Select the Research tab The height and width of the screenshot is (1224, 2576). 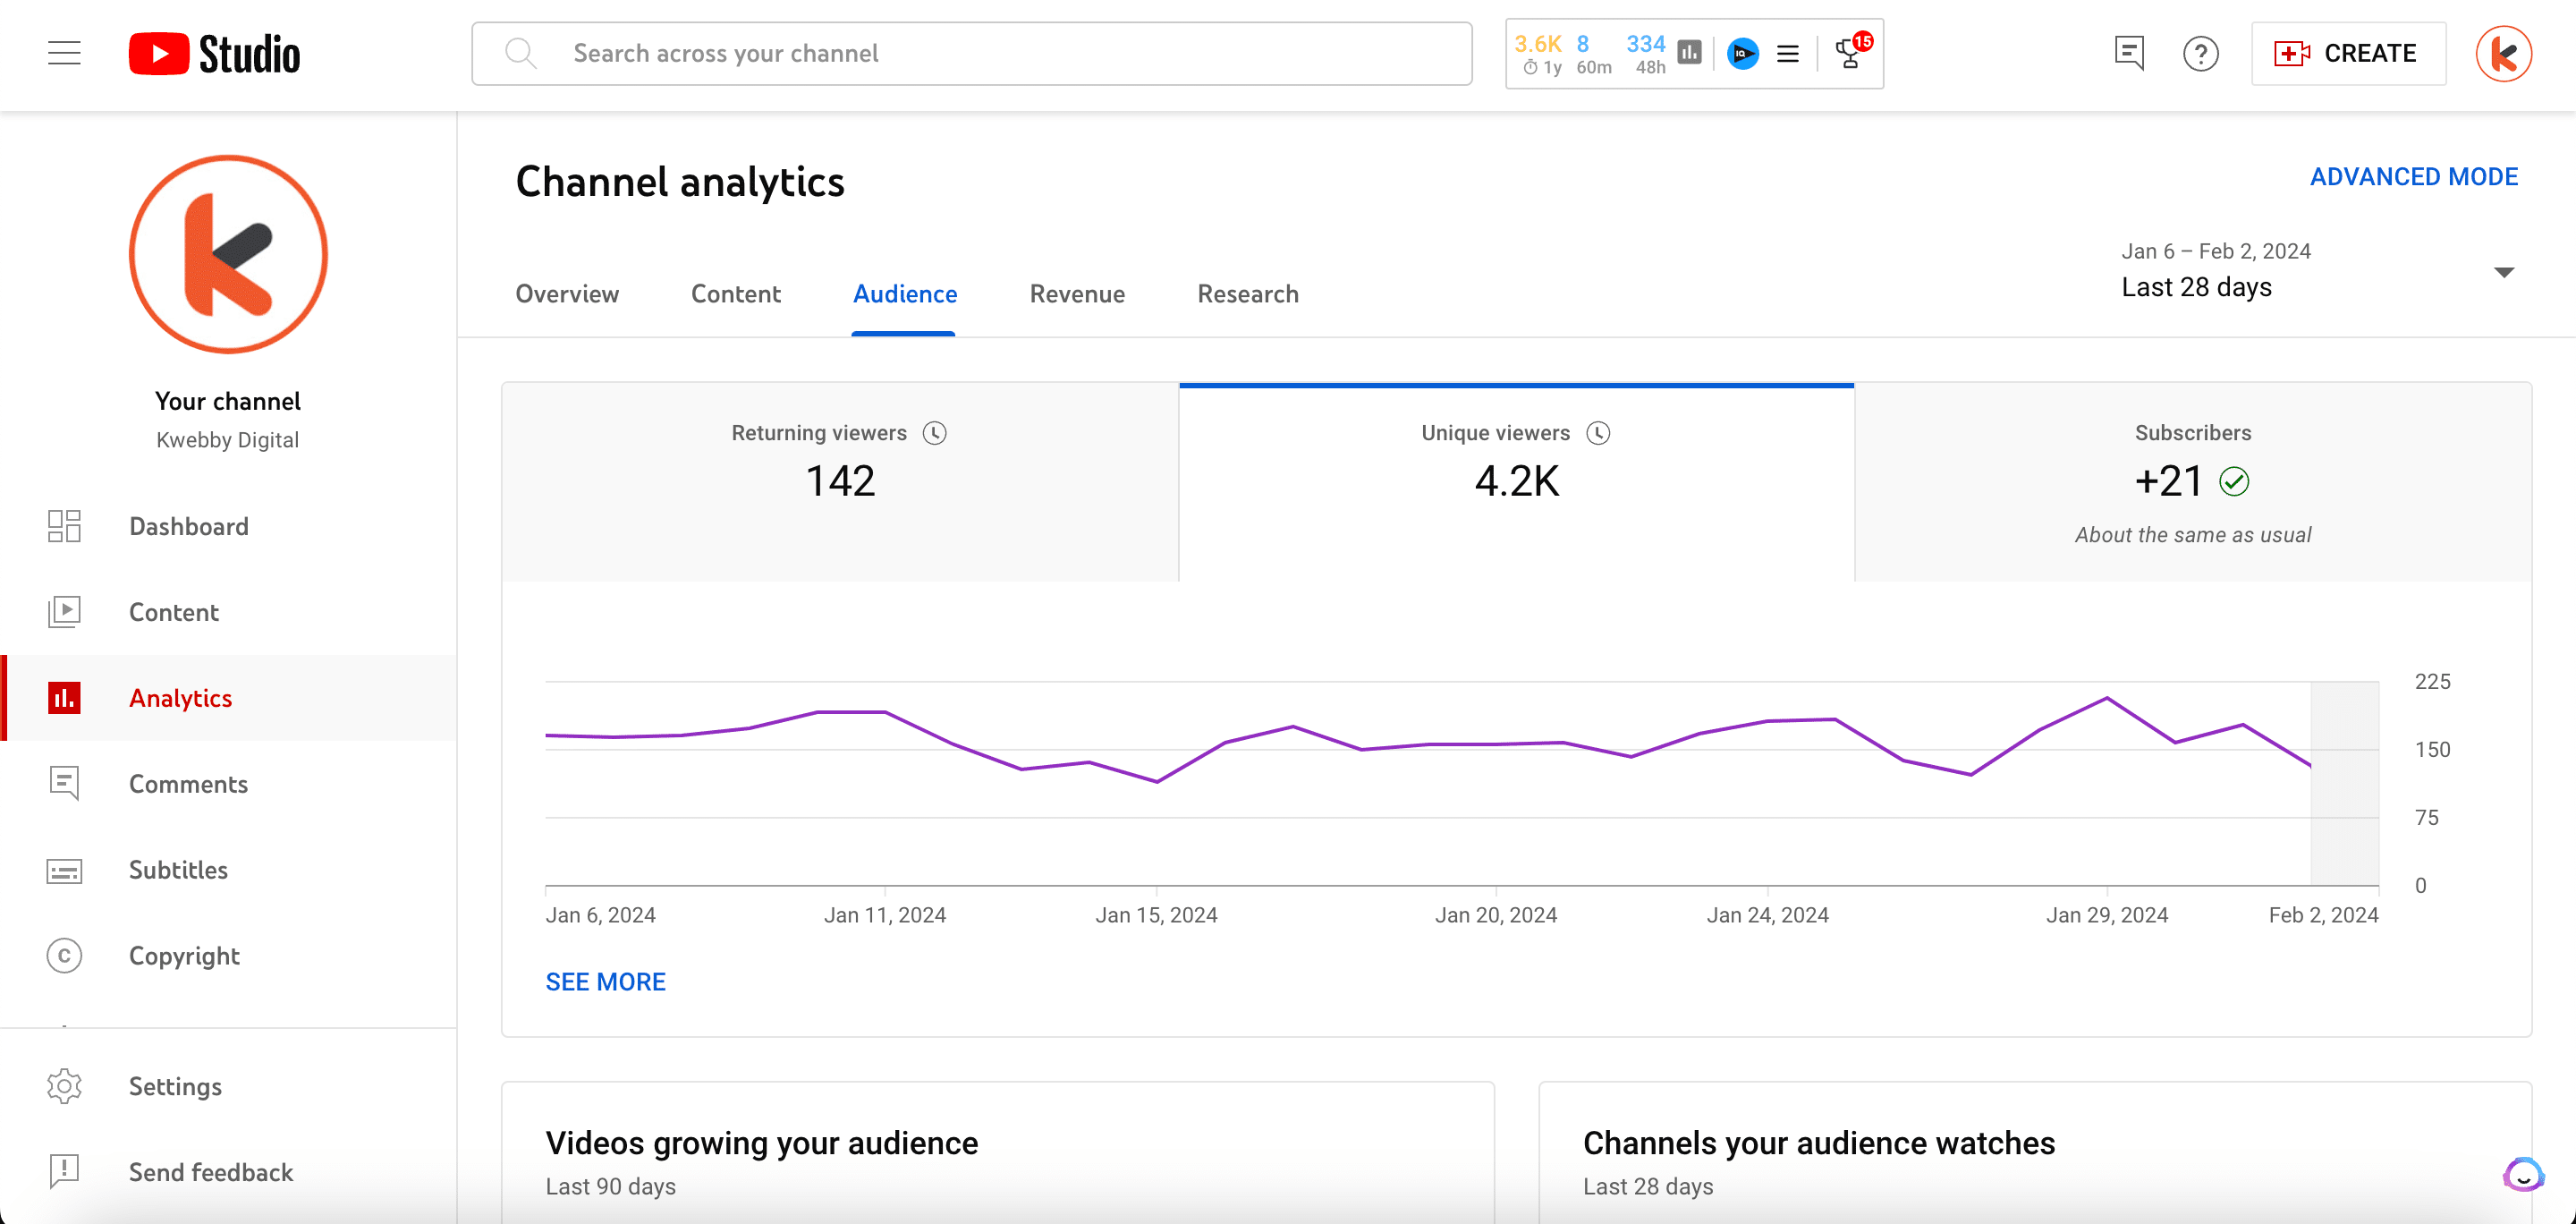[x=1249, y=294]
